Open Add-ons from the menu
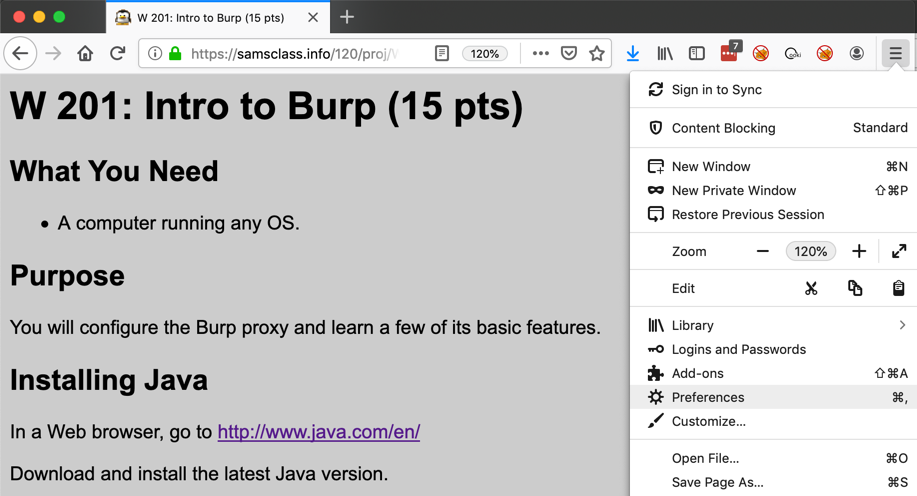Viewport: 917px width, 496px height. pyautogui.click(x=773, y=373)
